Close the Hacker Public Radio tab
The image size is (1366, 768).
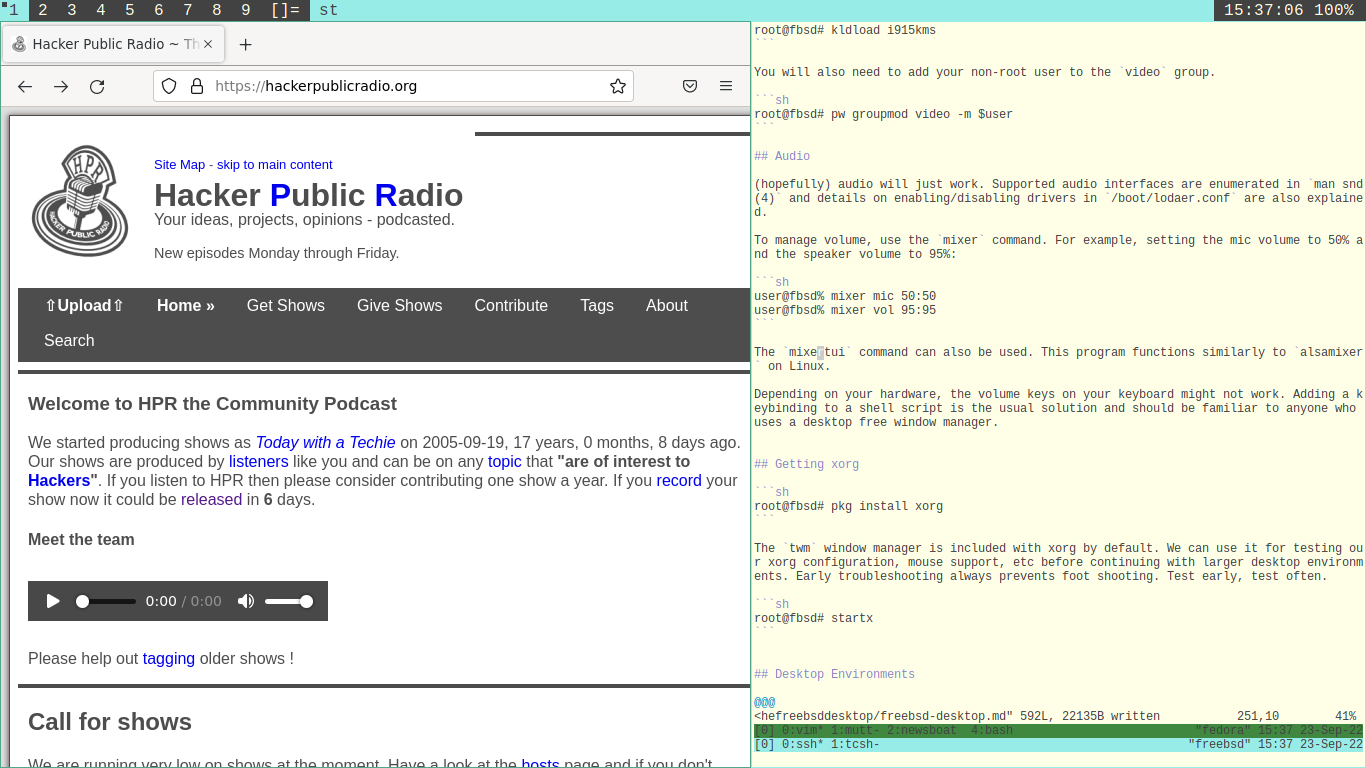tap(209, 44)
